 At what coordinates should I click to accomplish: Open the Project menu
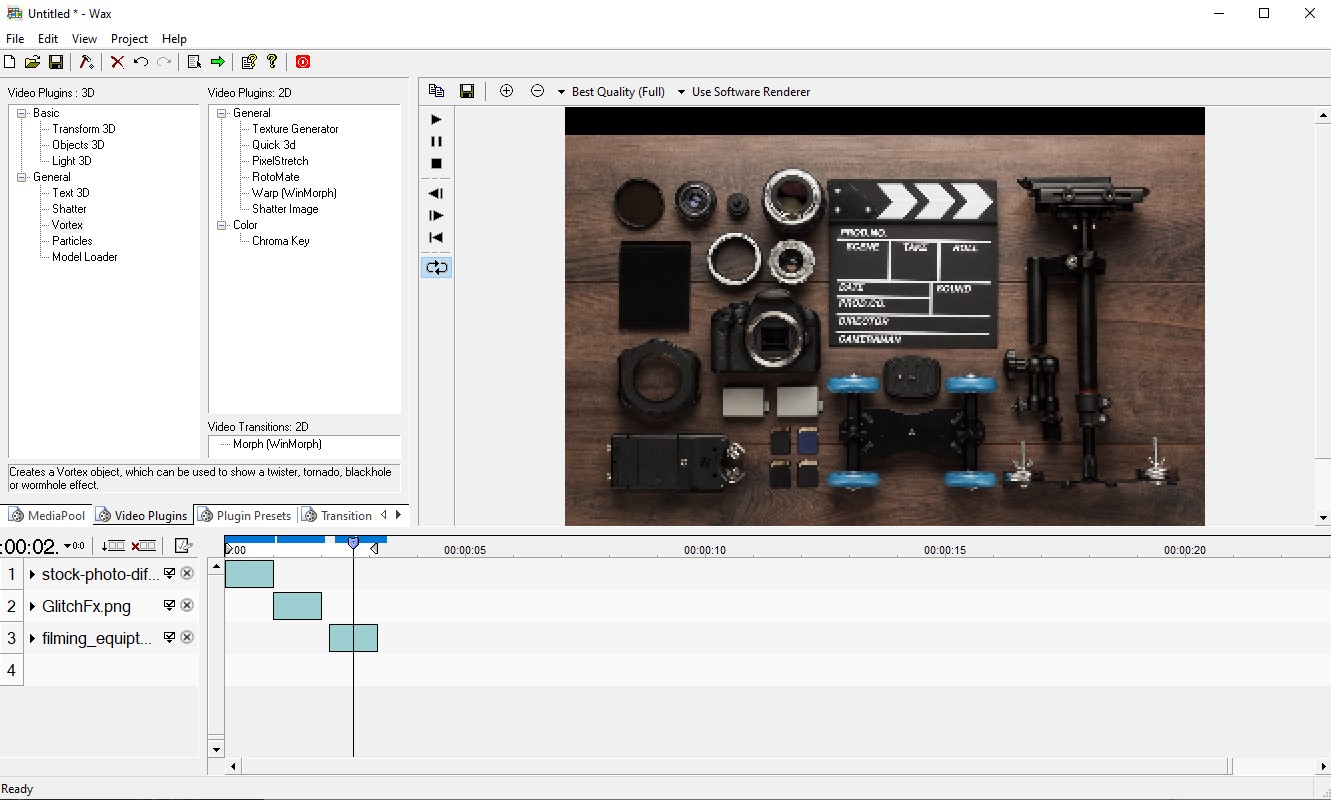[129, 38]
